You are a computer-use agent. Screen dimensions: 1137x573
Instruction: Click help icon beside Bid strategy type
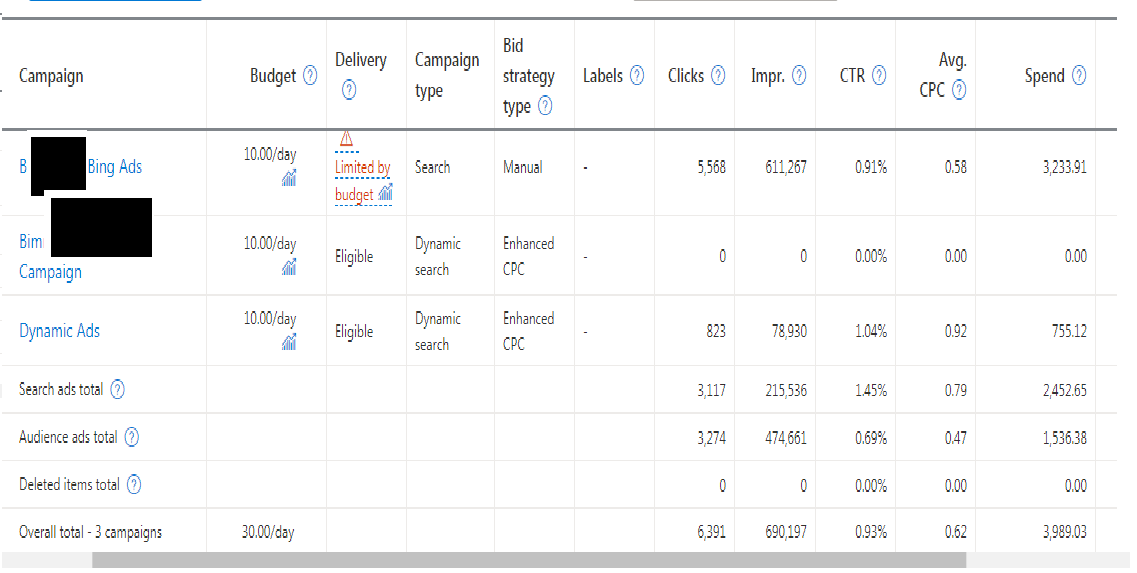(x=545, y=107)
